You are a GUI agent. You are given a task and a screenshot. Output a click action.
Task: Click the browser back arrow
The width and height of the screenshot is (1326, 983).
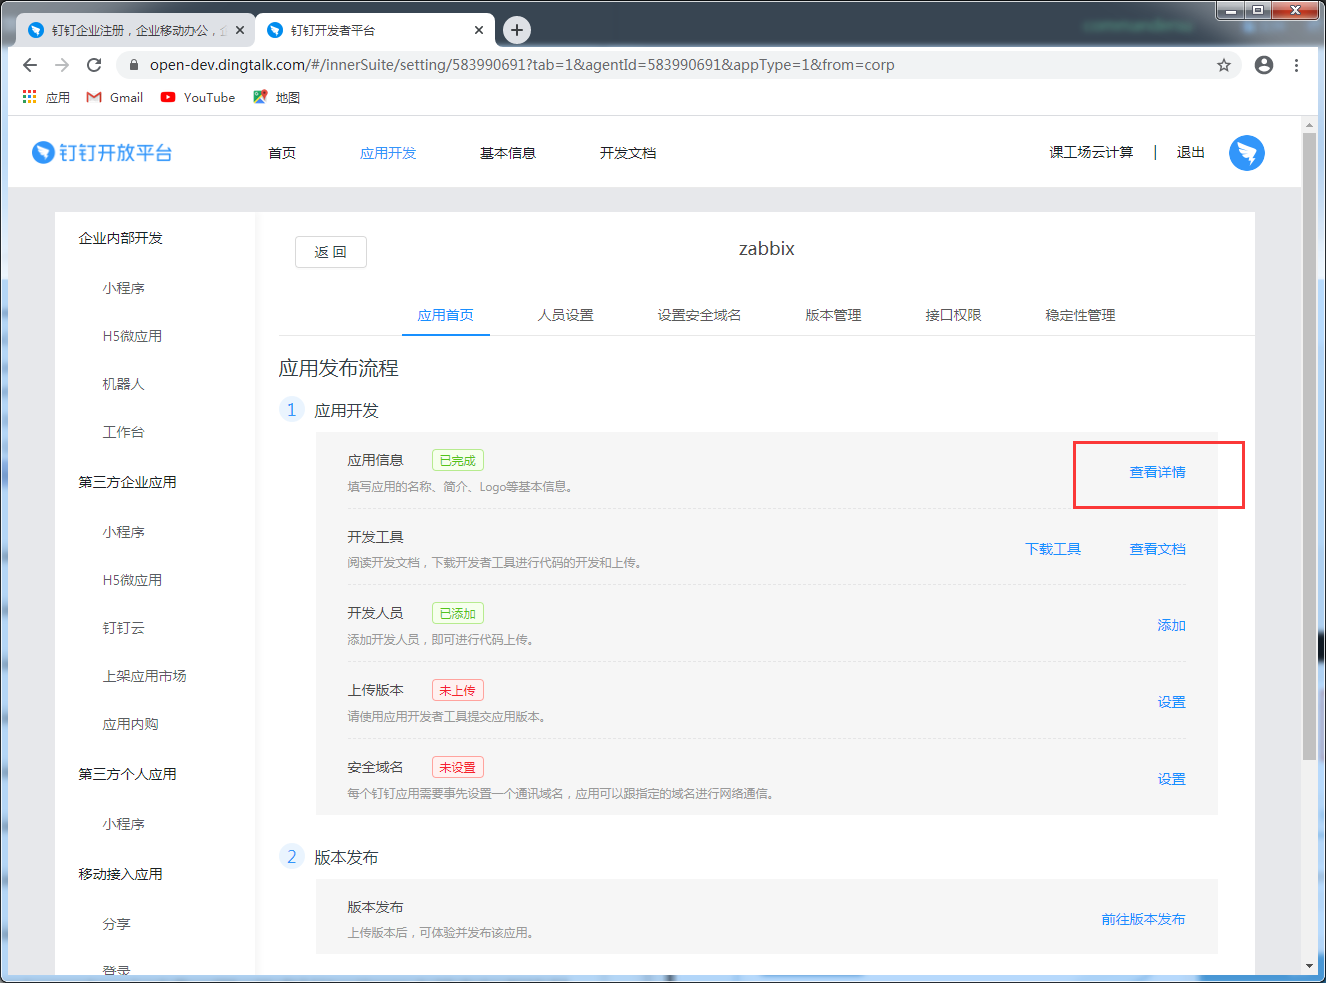30,65
